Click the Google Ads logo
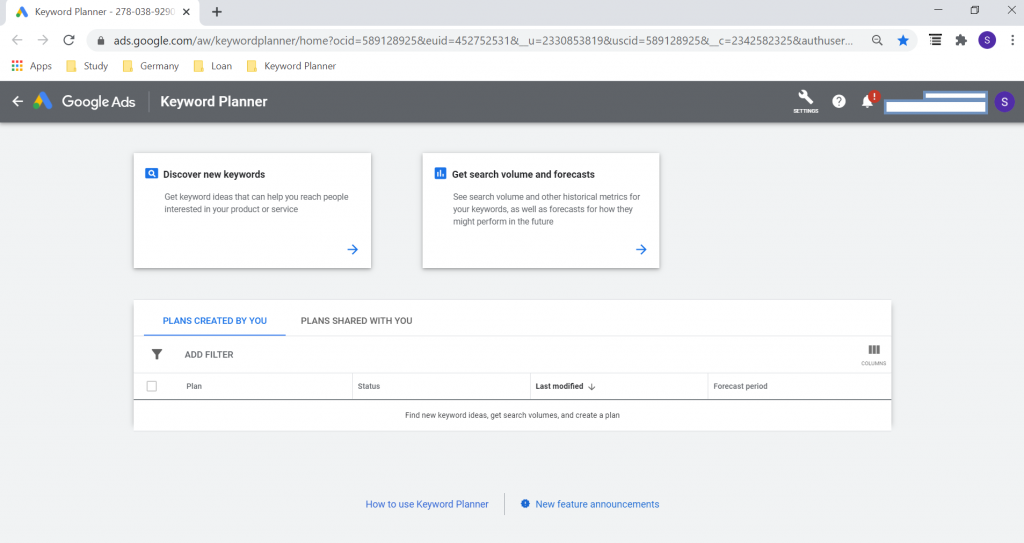 (85, 101)
